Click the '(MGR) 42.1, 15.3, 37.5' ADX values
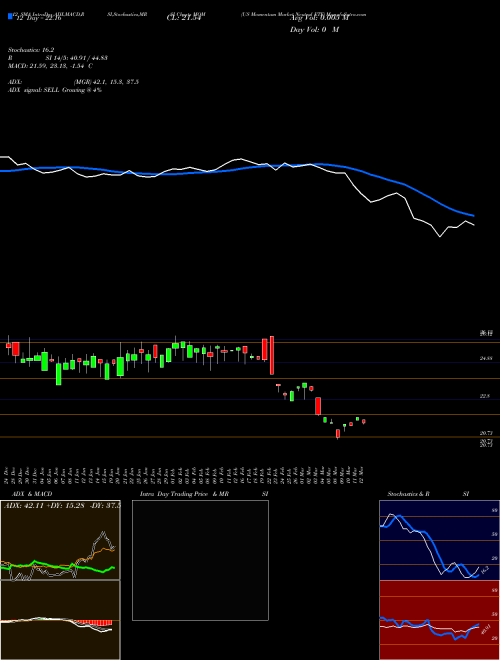 click(x=106, y=82)
